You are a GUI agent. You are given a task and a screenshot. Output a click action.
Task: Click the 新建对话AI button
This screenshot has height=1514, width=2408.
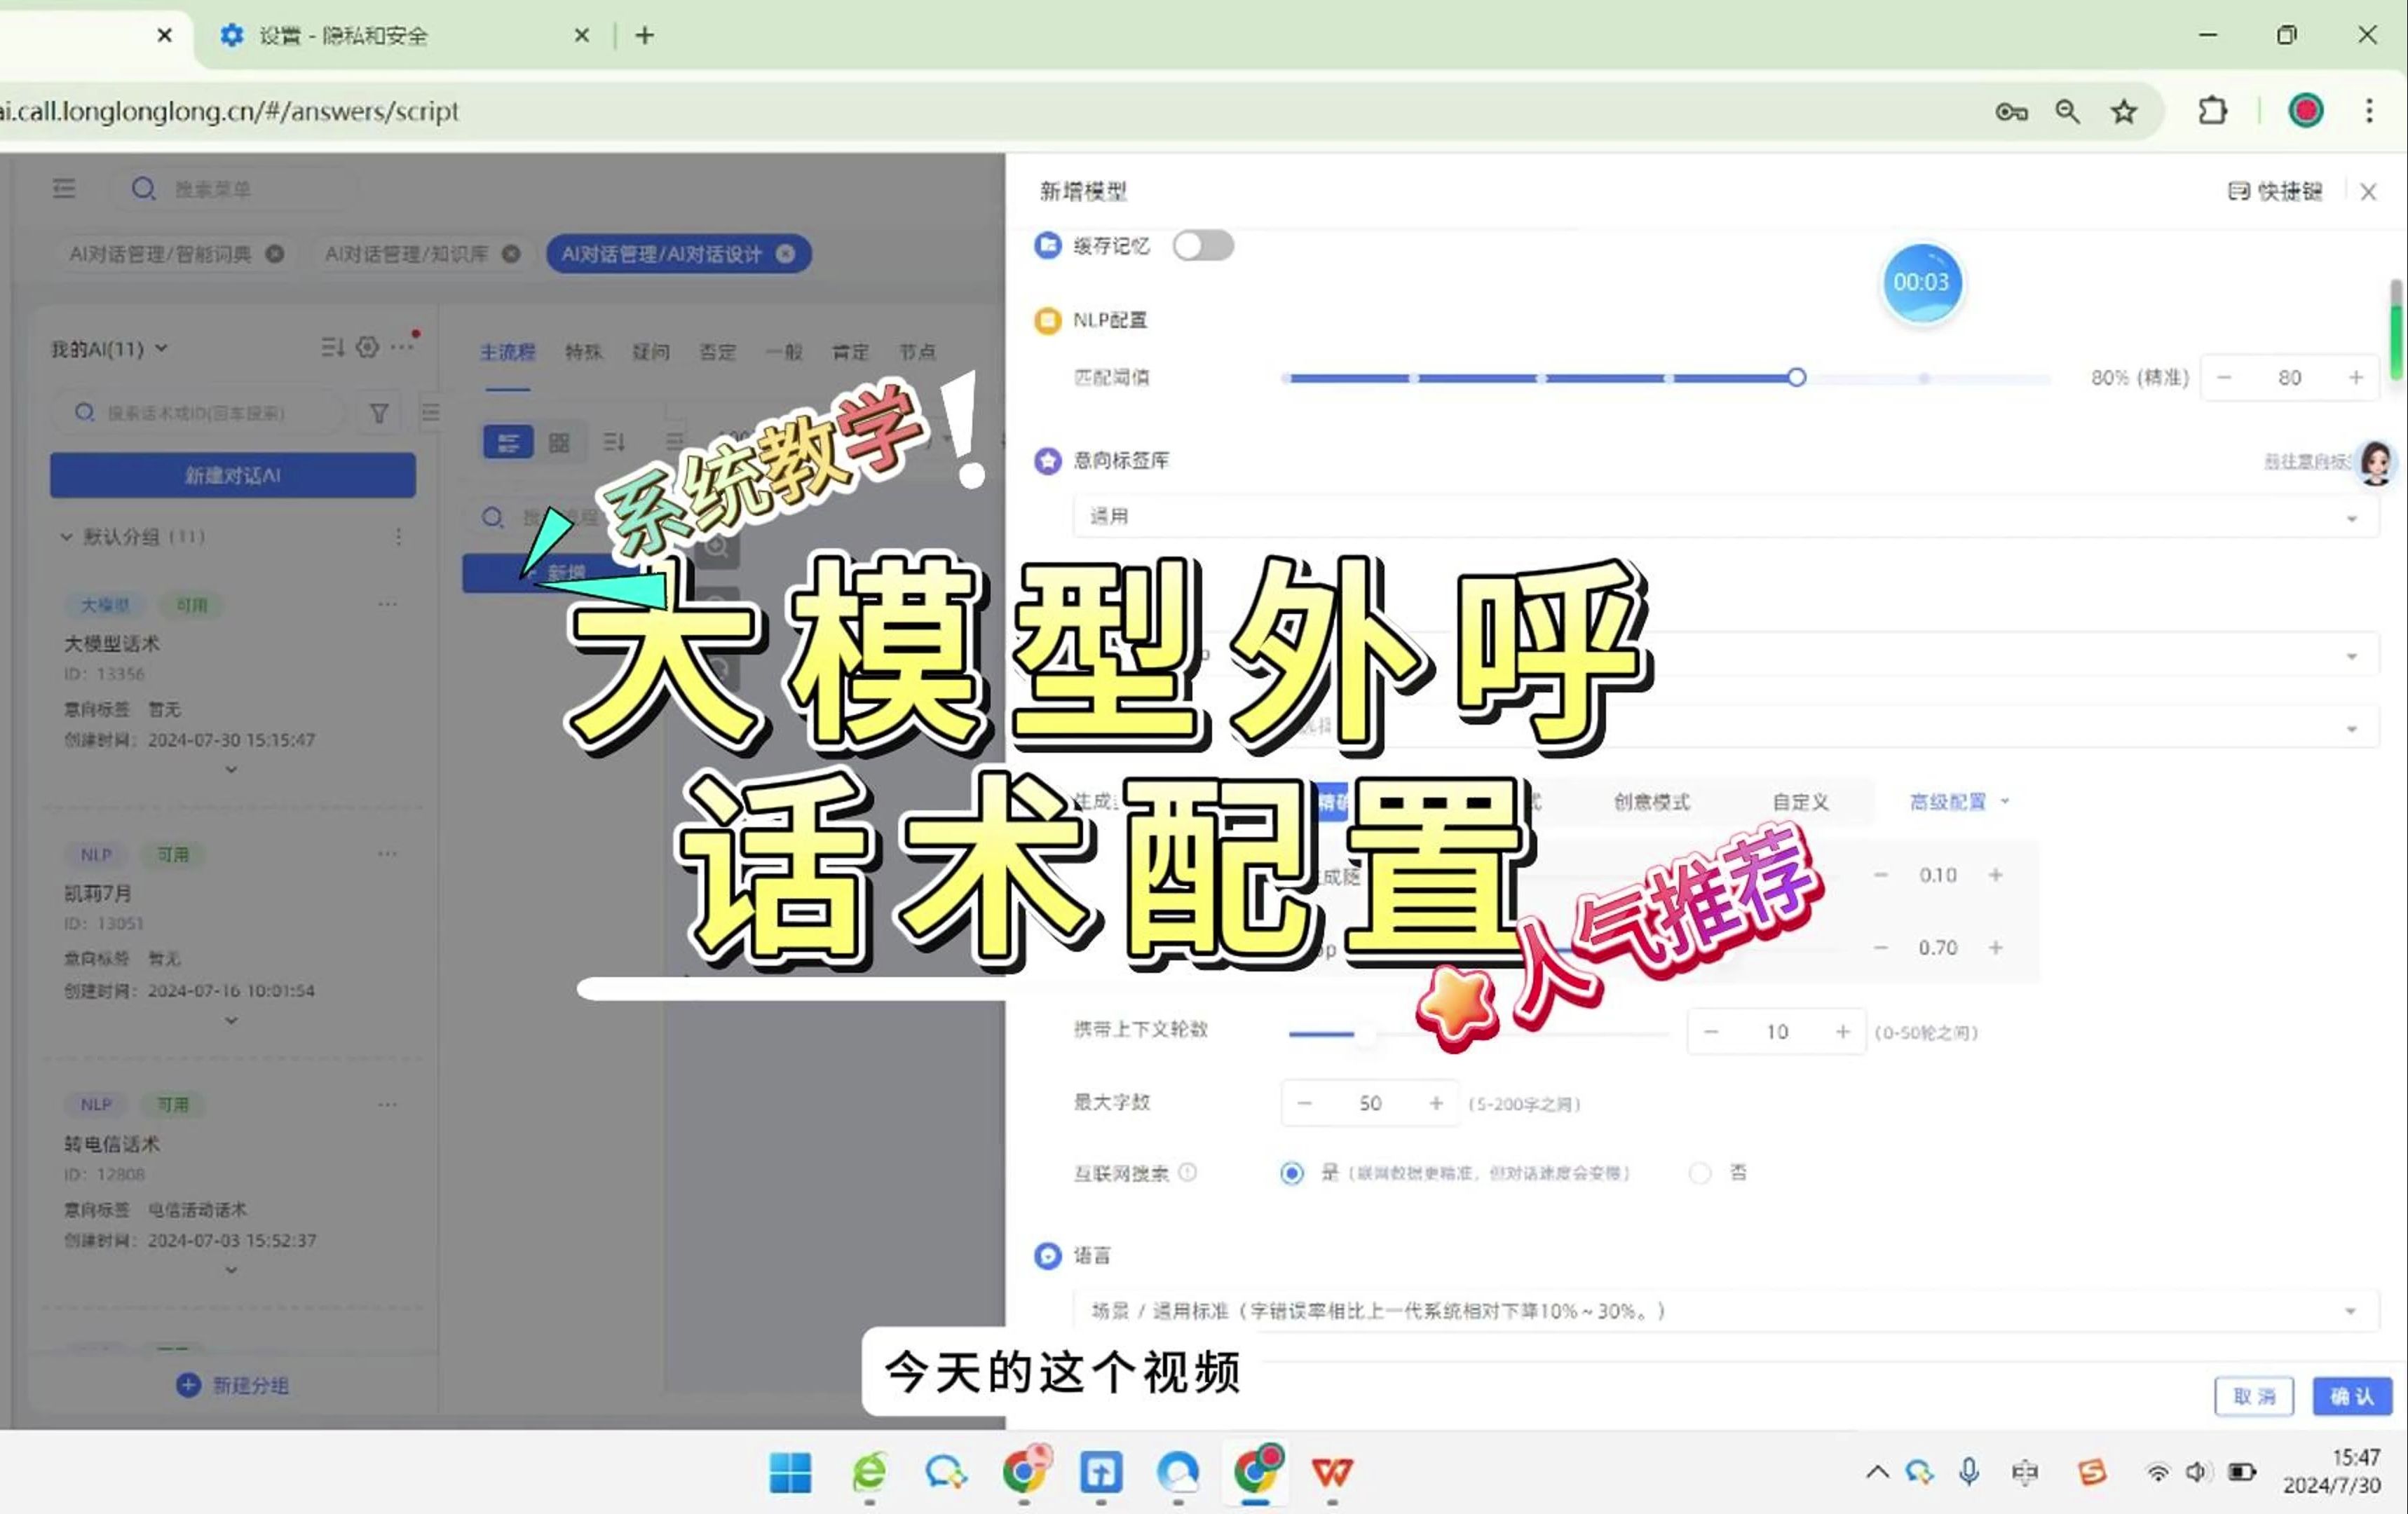[233, 475]
